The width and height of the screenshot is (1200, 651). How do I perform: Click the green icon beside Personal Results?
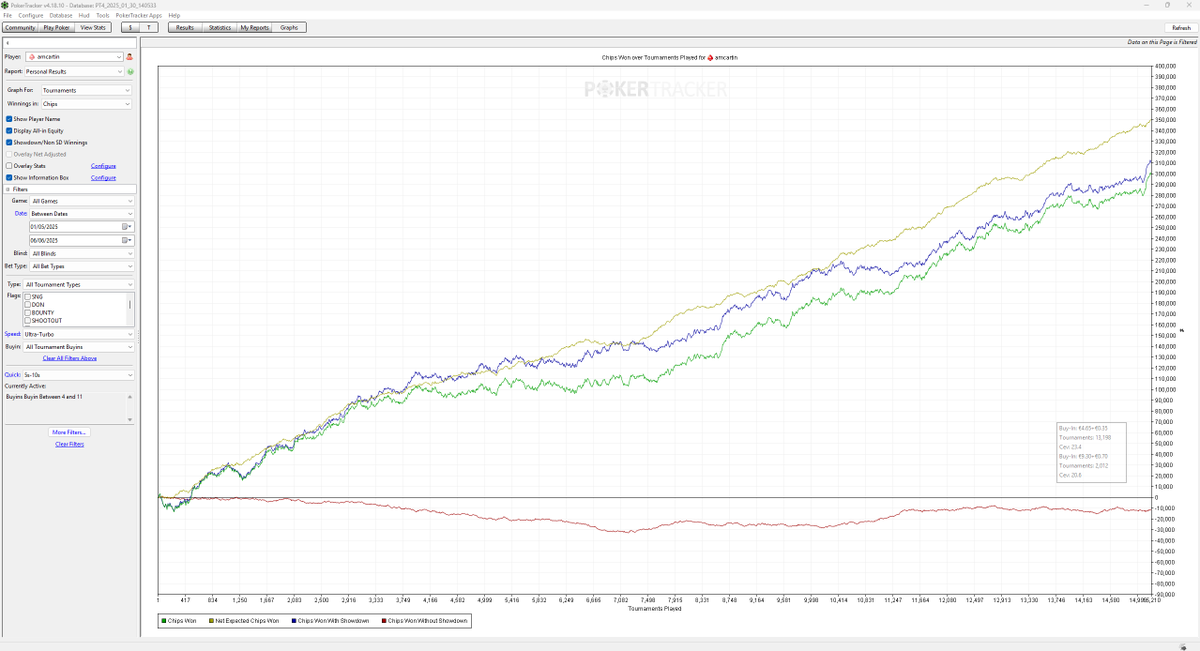[x=130, y=72]
